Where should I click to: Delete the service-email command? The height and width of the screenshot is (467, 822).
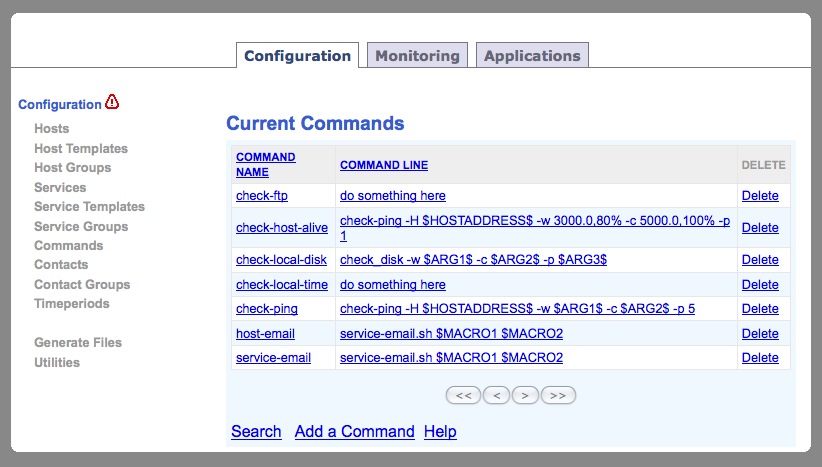point(760,357)
